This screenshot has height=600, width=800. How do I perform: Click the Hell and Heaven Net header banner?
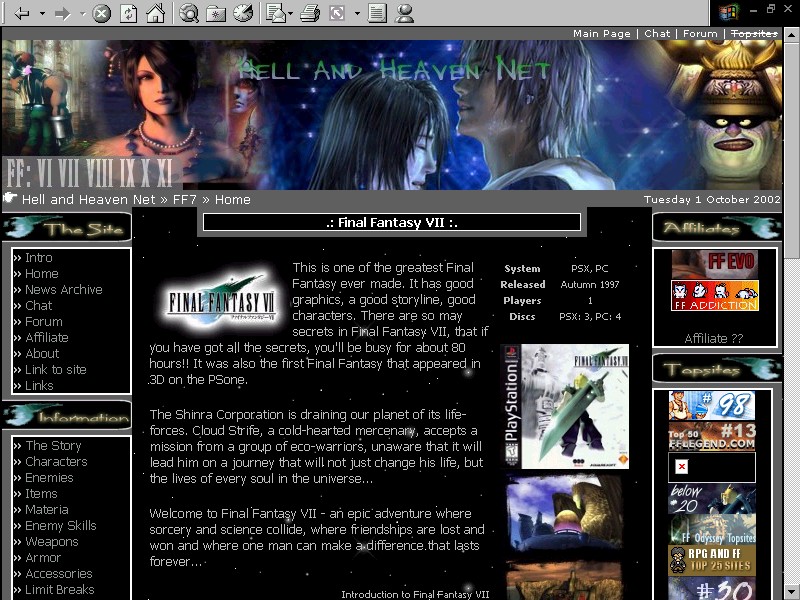pos(392,115)
